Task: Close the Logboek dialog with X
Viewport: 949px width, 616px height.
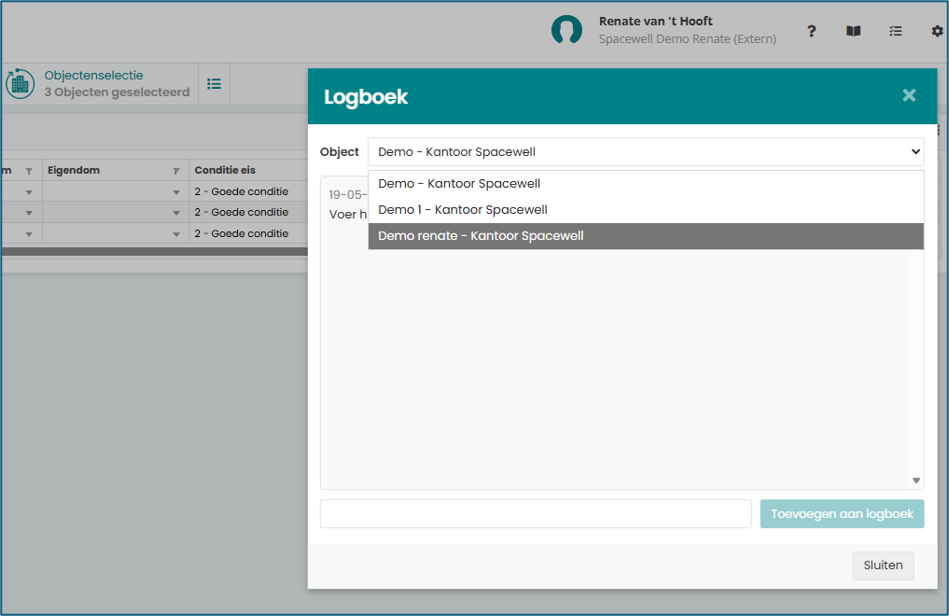Action: [x=909, y=95]
